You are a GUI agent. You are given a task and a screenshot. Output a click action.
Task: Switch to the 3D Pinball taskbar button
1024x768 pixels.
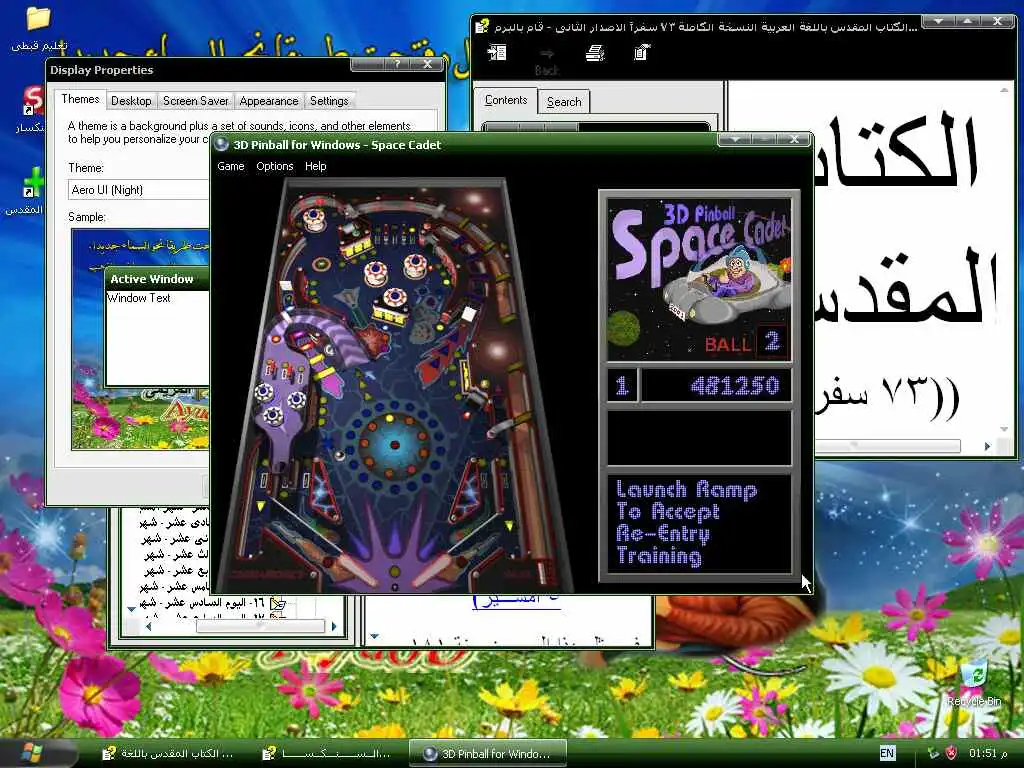488,754
